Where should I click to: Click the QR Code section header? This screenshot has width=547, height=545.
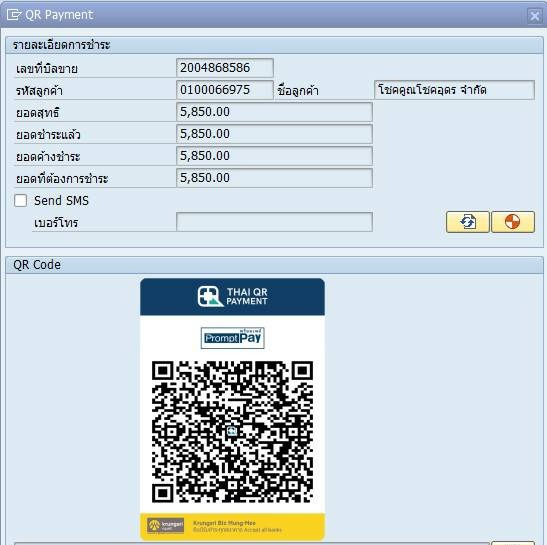pyautogui.click(x=274, y=265)
